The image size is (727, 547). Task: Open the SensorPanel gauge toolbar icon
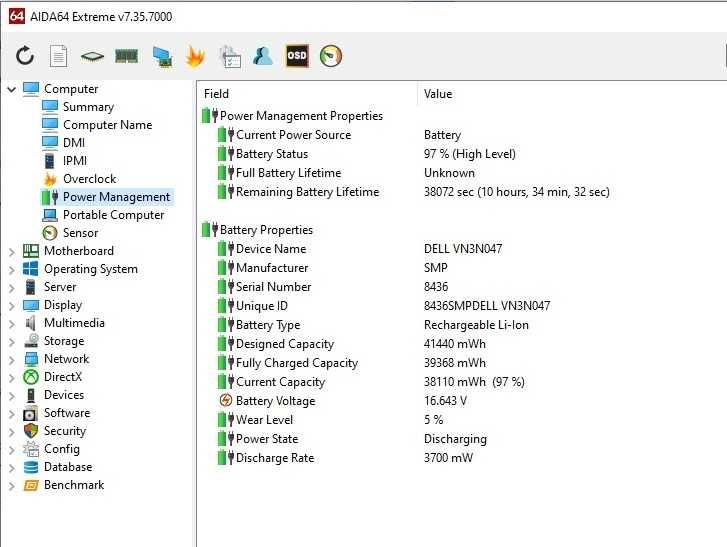click(331, 56)
